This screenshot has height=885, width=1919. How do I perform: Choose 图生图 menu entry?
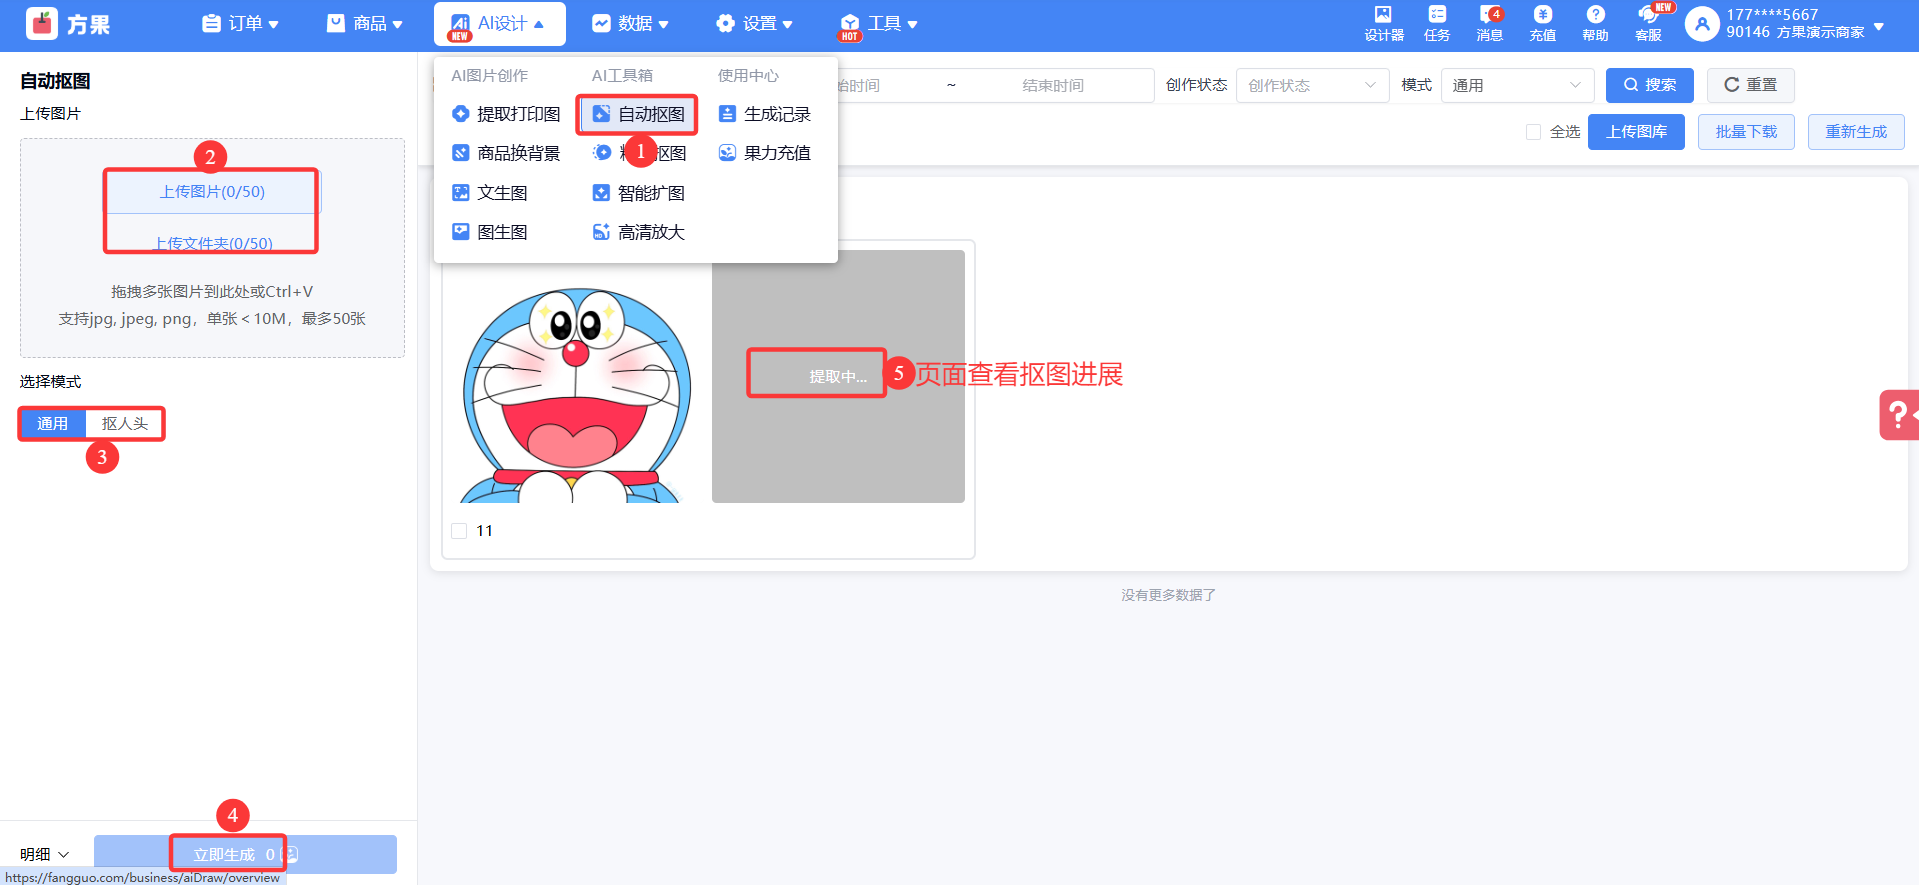coord(490,232)
